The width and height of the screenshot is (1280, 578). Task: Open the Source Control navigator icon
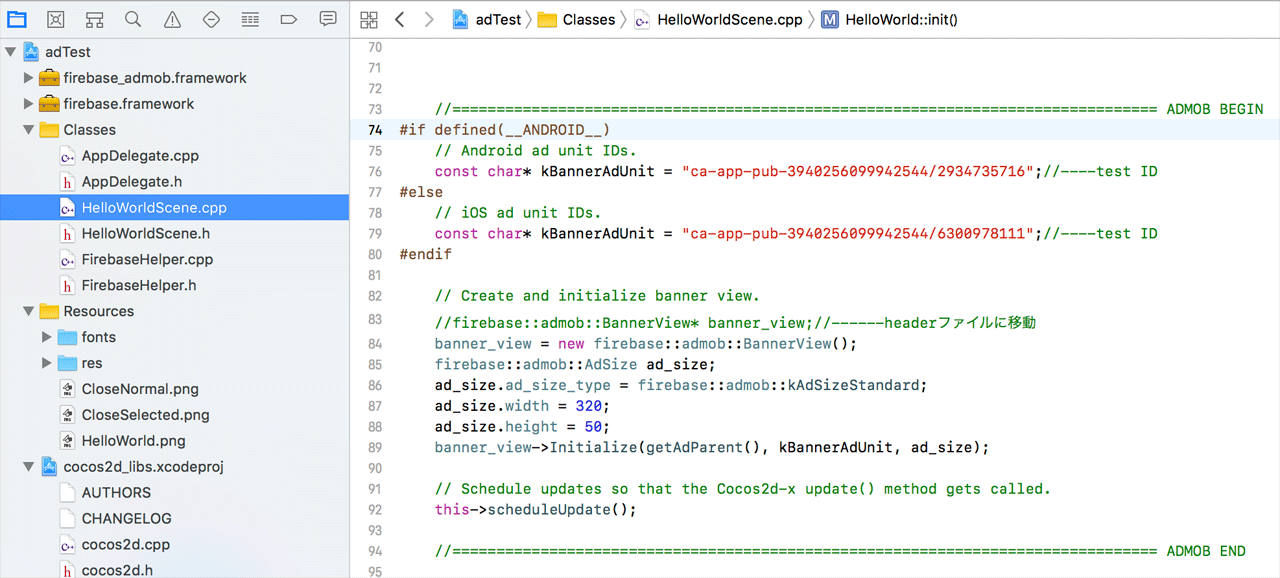click(x=56, y=19)
